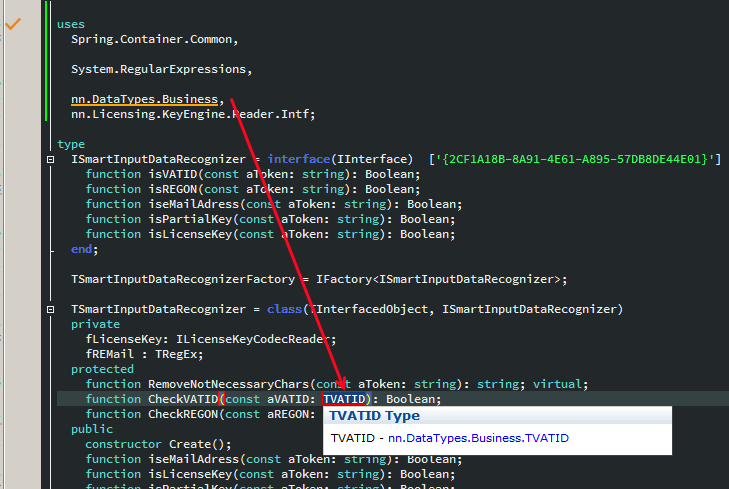Image resolution: width=729 pixels, height=489 pixels.
Task: Click the isVATID function declaration
Action: tap(252, 174)
